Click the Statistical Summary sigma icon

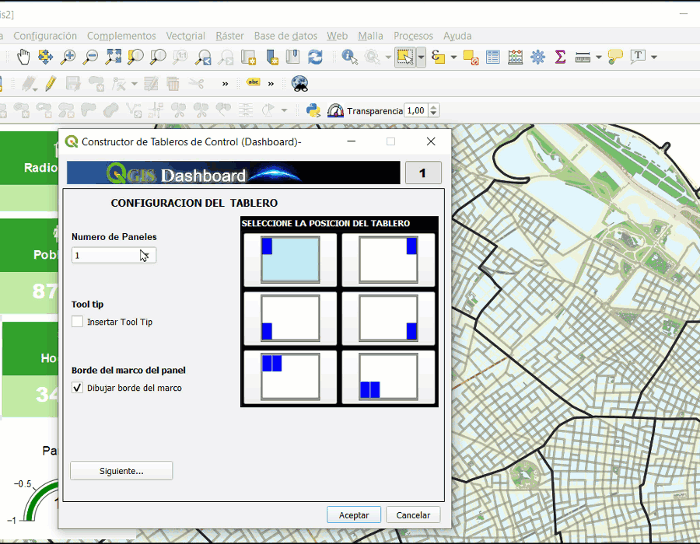tap(560, 57)
